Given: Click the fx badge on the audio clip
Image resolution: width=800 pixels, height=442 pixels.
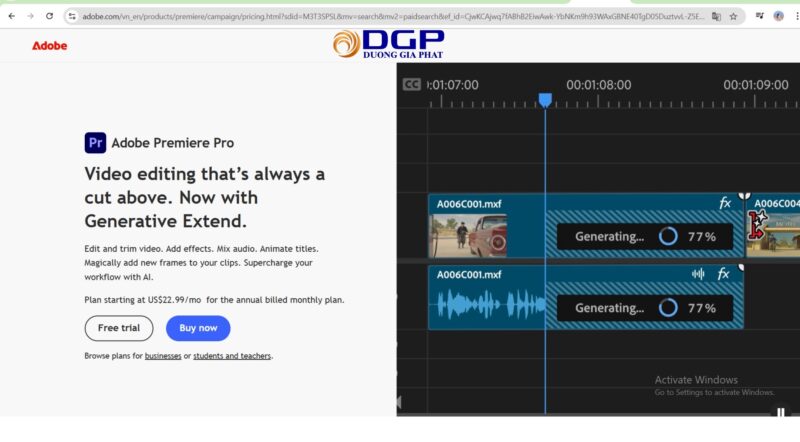Looking at the screenshot, I should point(723,274).
